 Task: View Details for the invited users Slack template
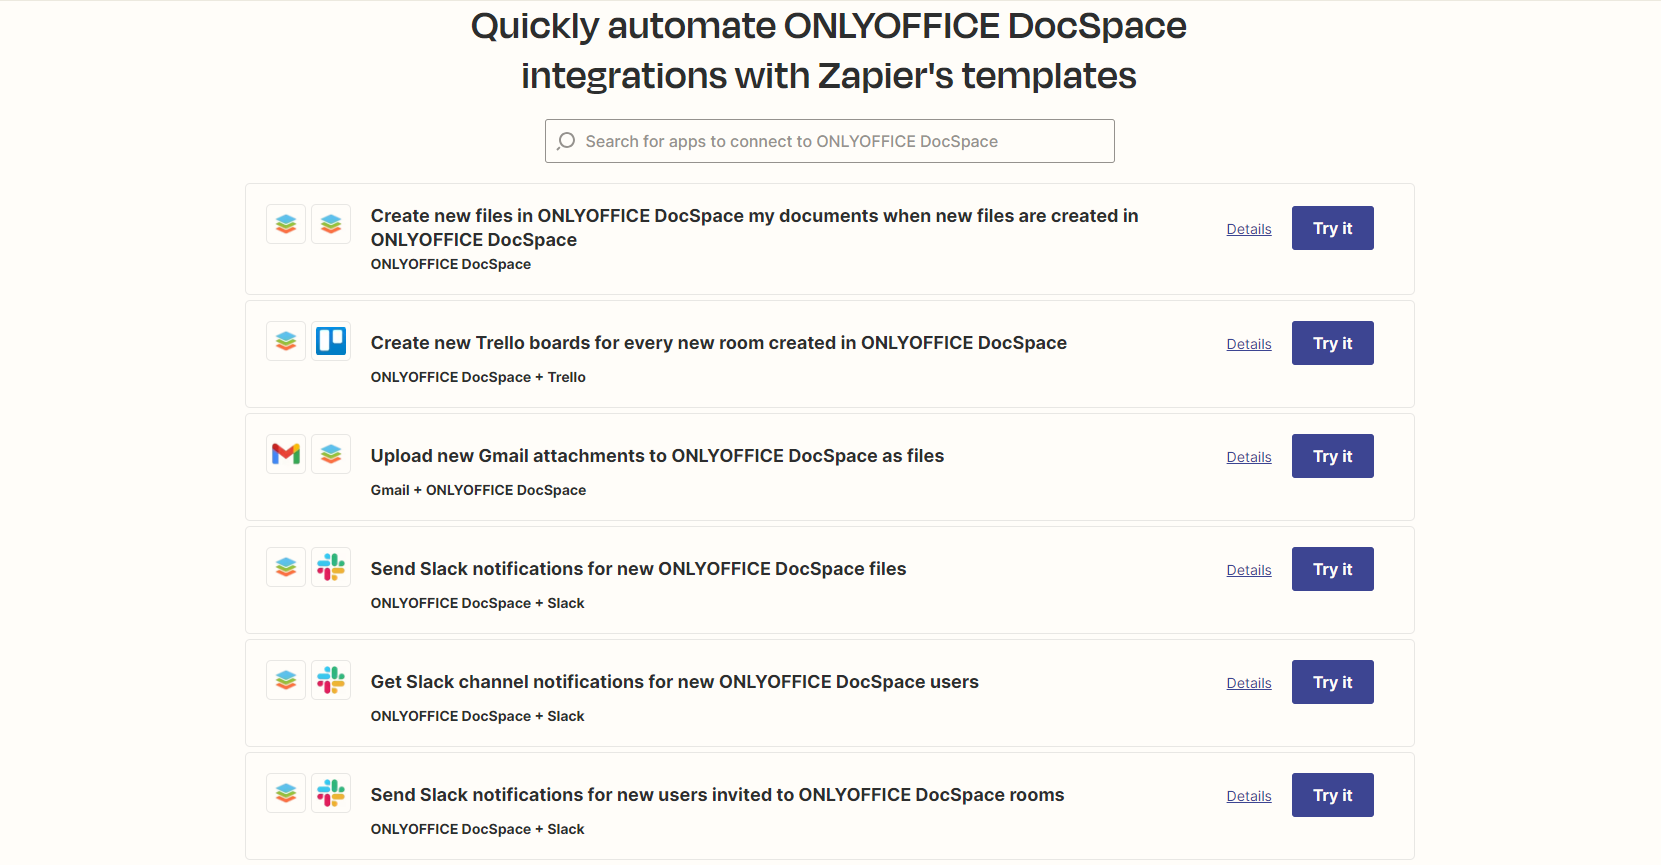click(1249, 796)
